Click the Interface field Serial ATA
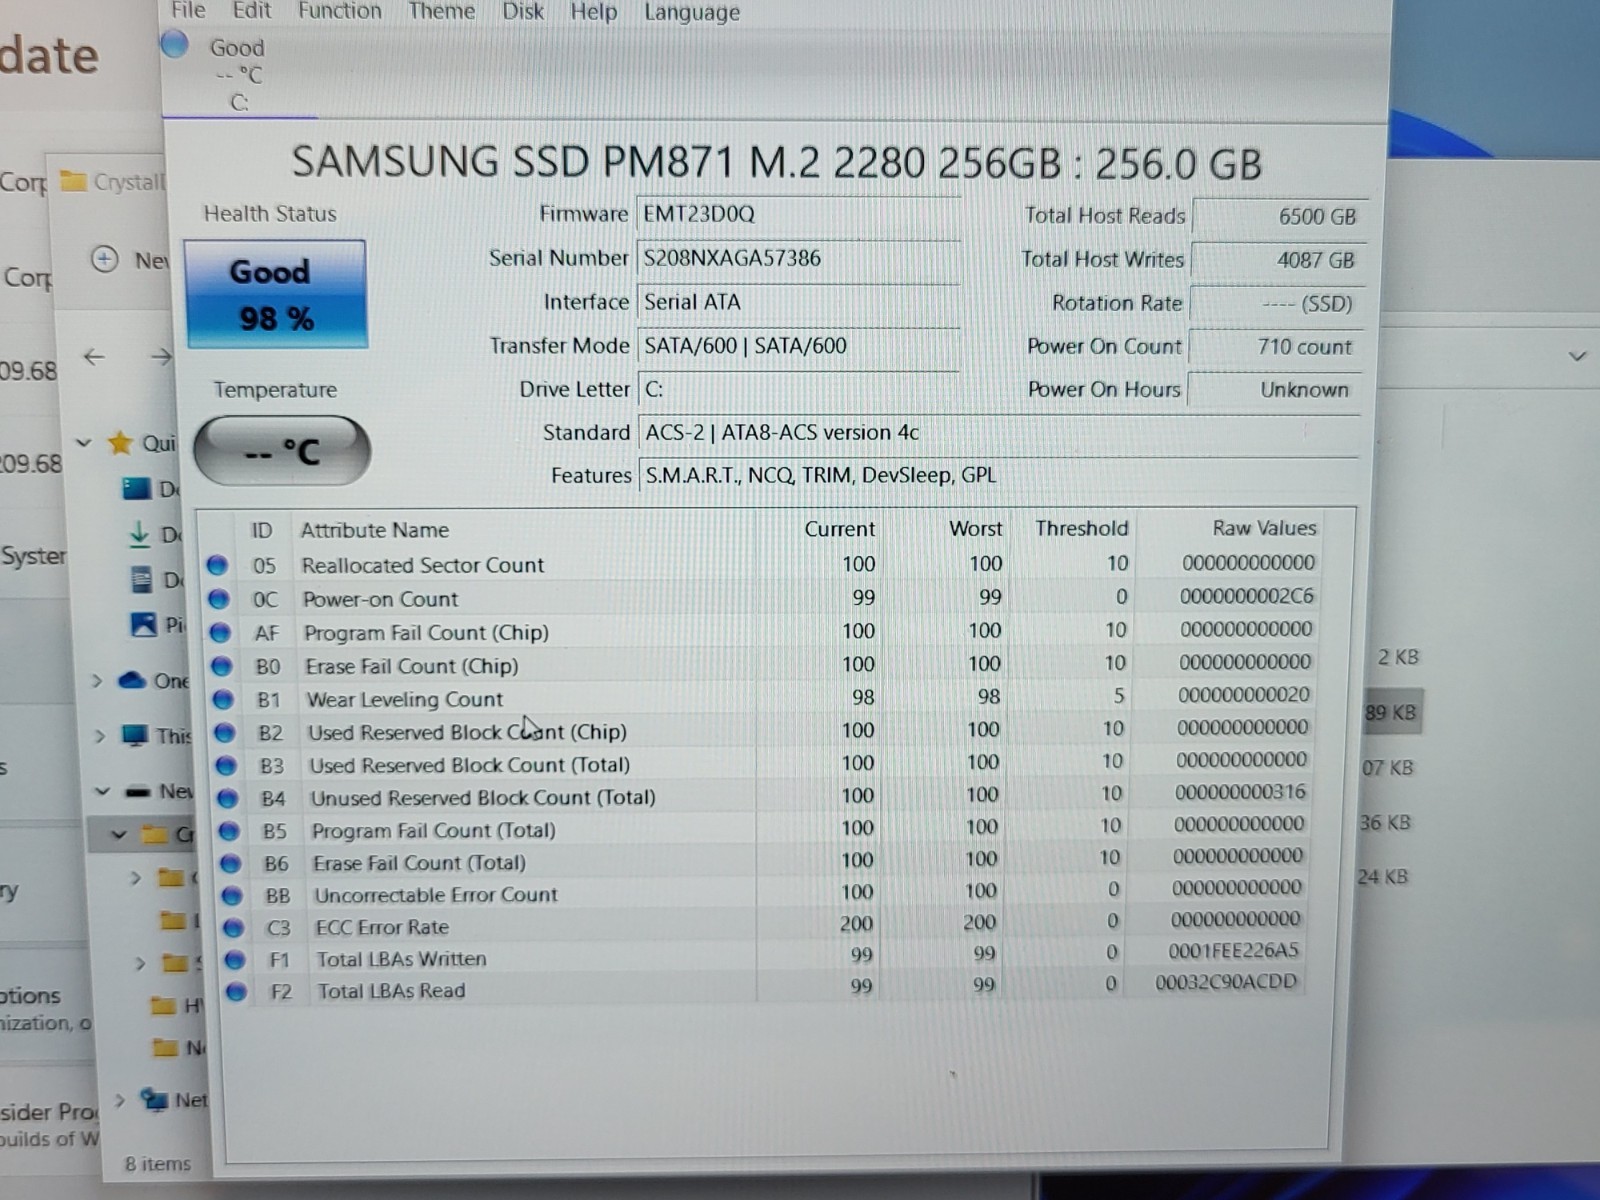The height and width of the screenshot is (1200, 1600). pos(798,302)
